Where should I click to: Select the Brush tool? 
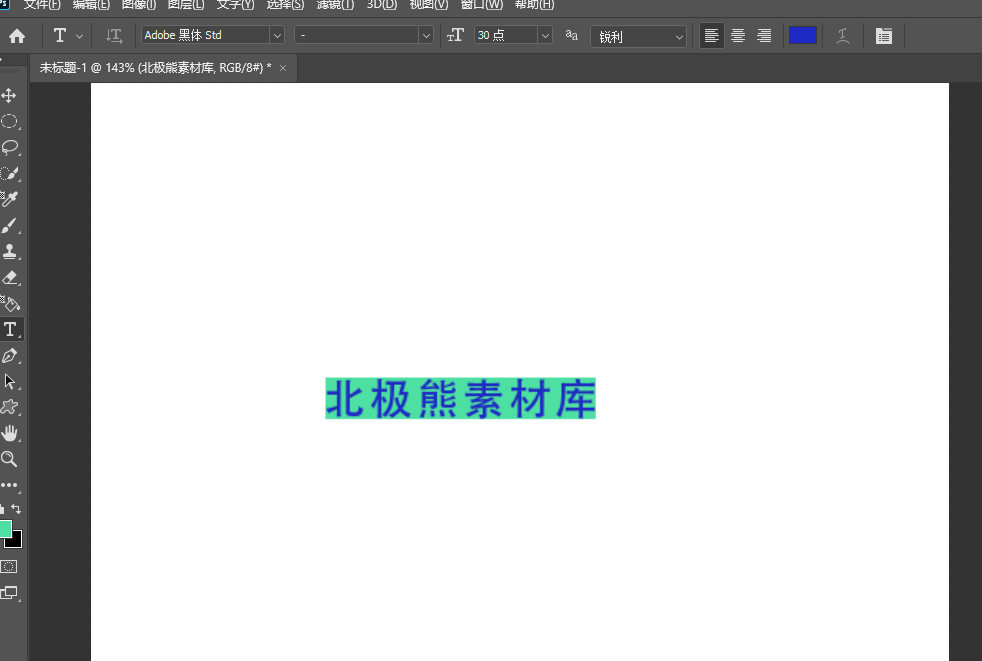(9, 226)
